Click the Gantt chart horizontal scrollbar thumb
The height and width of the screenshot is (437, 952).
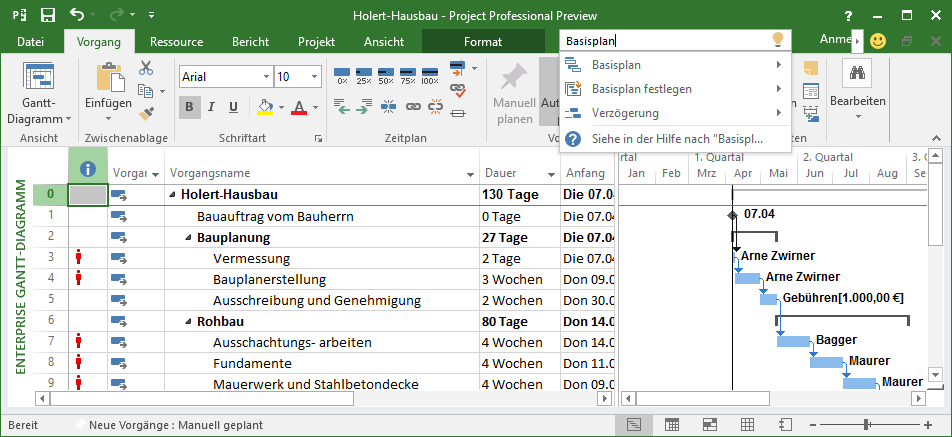click(703, 399)
